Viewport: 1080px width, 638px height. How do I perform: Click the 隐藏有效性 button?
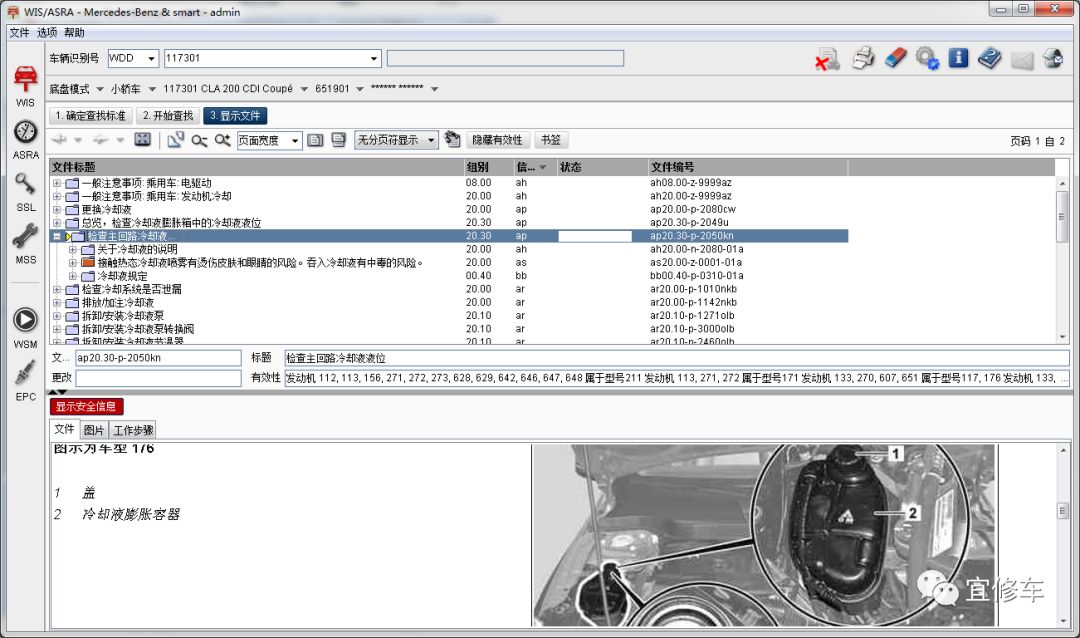point(497,140)
